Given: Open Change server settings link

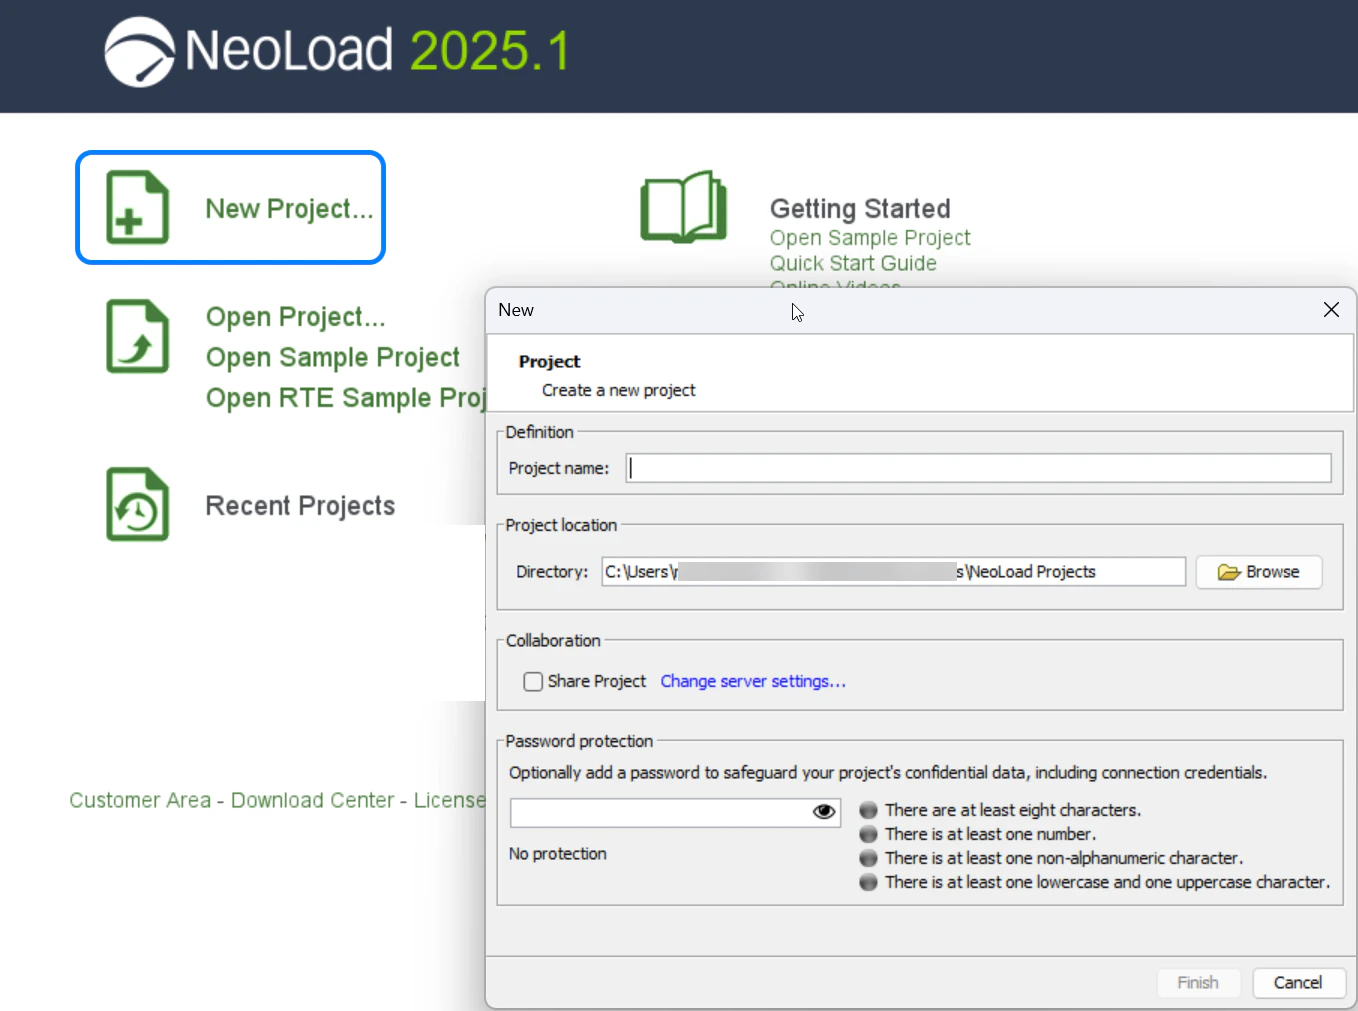Looking at the screenshot, I should pos(753,681).
